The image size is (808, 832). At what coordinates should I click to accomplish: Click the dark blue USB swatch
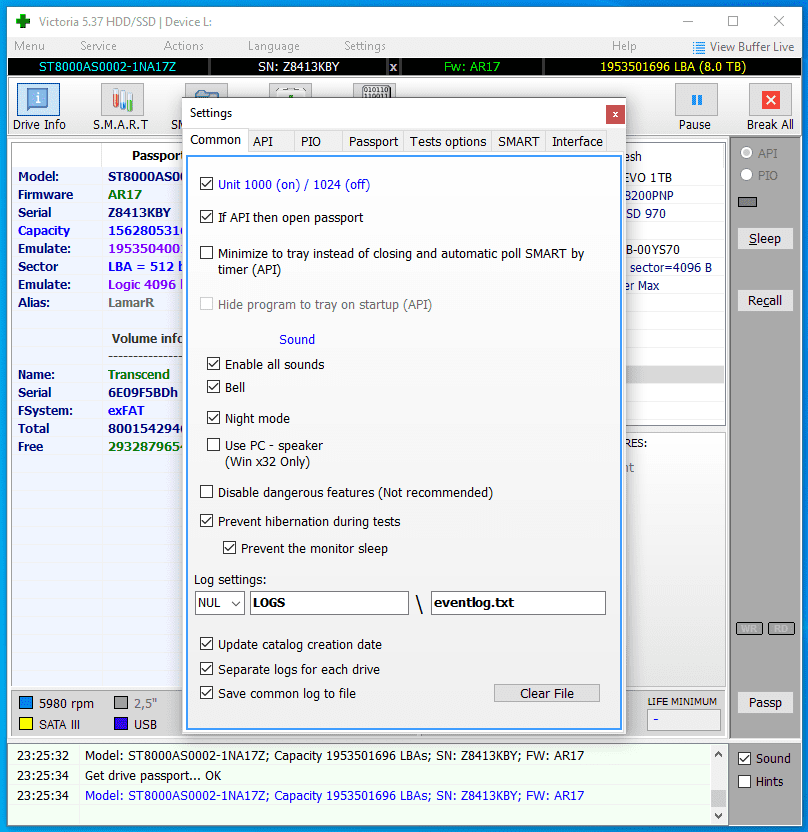121,724
